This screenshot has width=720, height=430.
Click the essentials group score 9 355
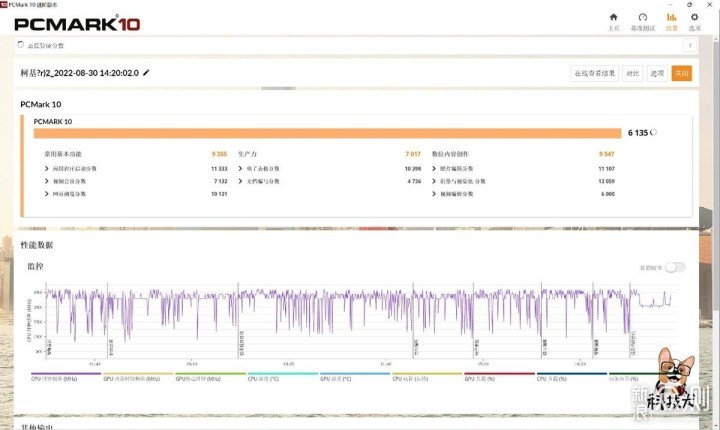[x=219, y=154]
